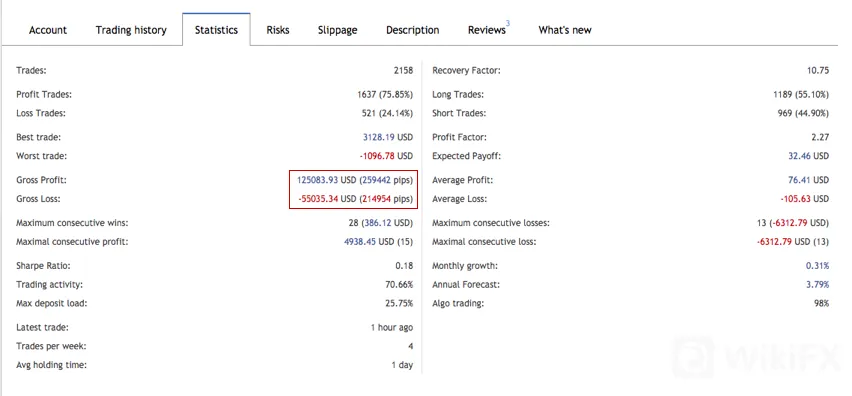The height and width of the screenshot is (396, 852).
Task: Click the Annual Forecast label
Action: click(x=466, y=285)
